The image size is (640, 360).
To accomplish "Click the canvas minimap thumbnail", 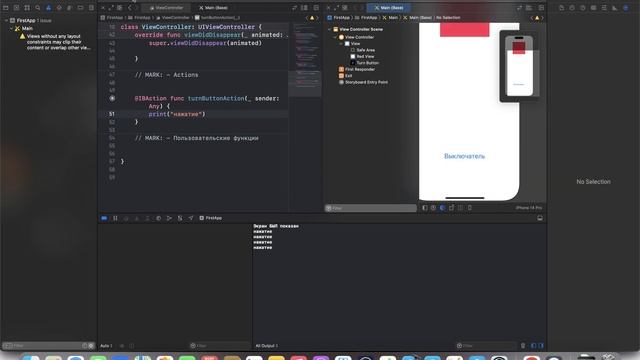I will [519, 66].
